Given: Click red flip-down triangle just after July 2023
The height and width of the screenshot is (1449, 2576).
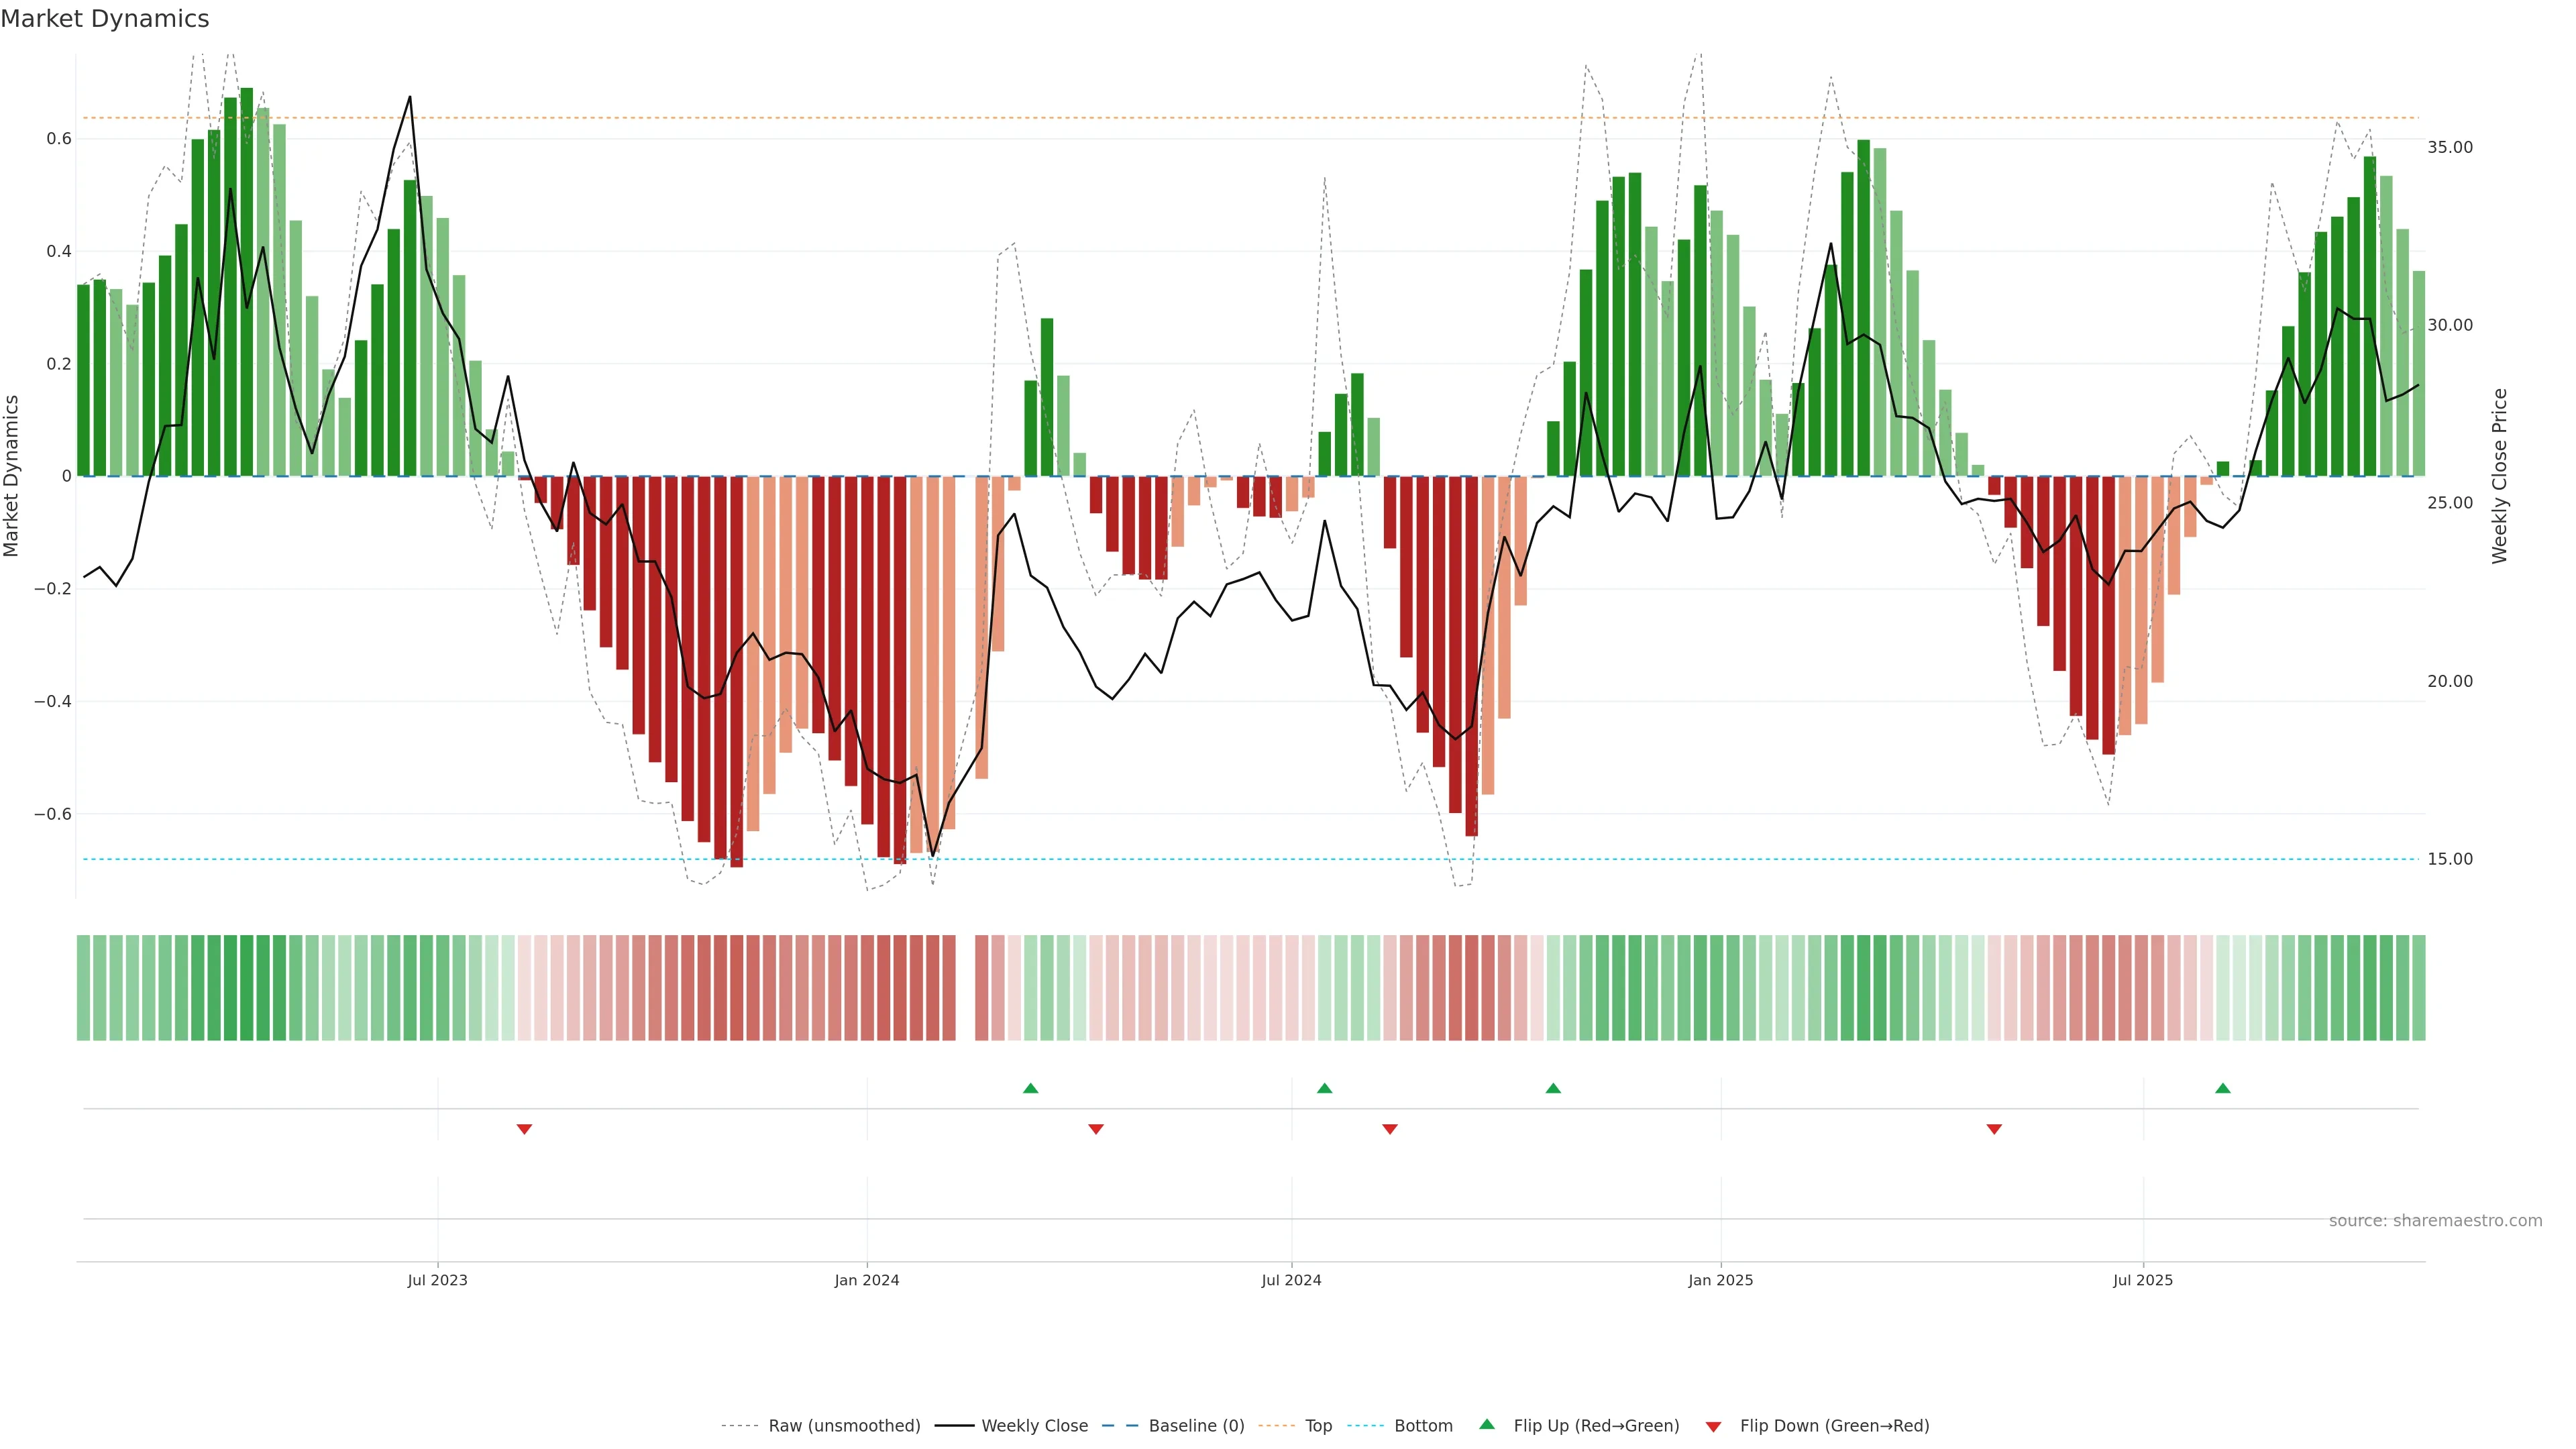Looking at the screenshot, I should click(524, 1129).
